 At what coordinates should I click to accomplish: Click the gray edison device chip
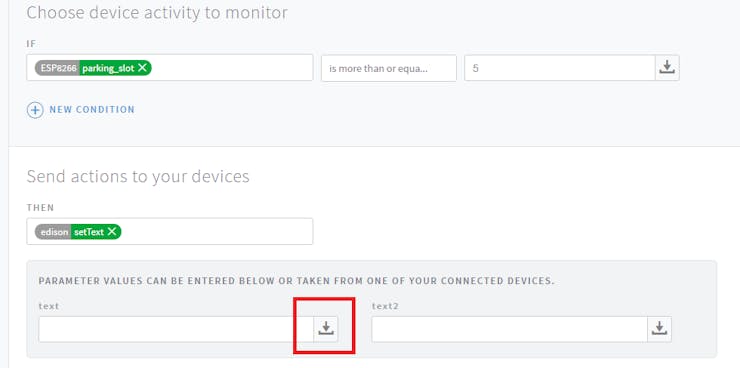pos(53,232)
